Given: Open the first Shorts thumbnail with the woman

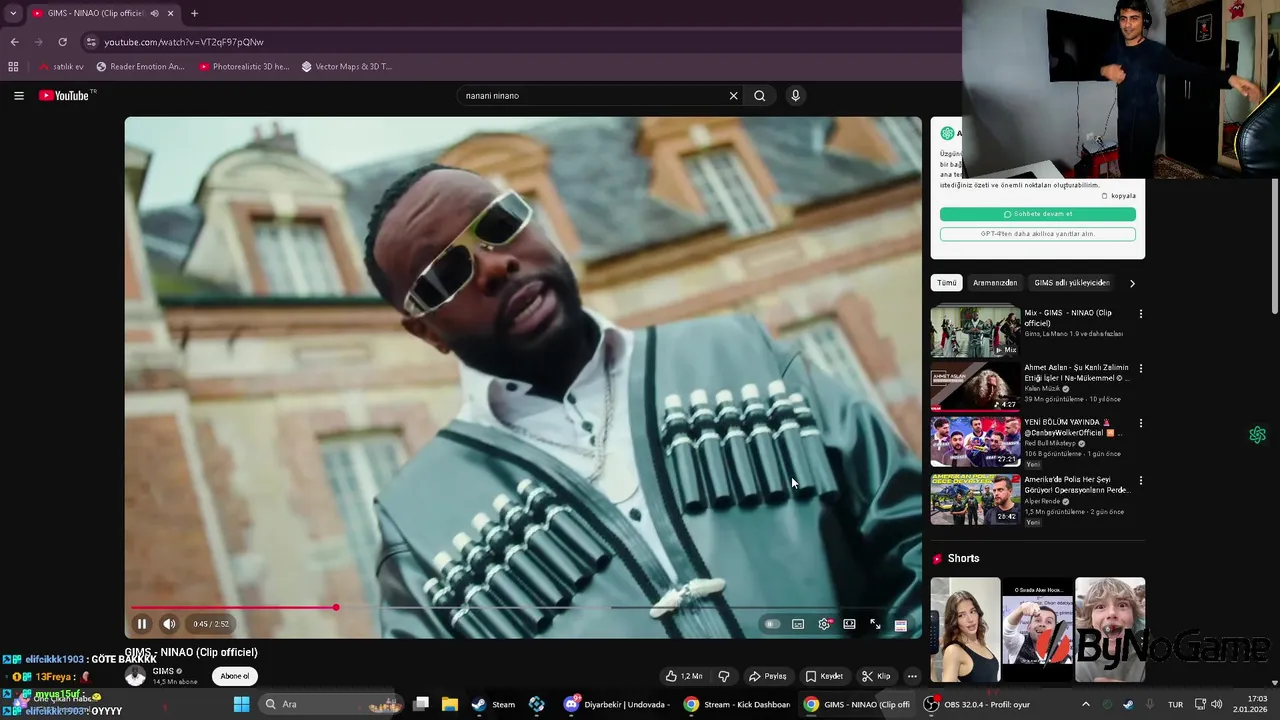Looking at the screenshot, I should point(965,630).
